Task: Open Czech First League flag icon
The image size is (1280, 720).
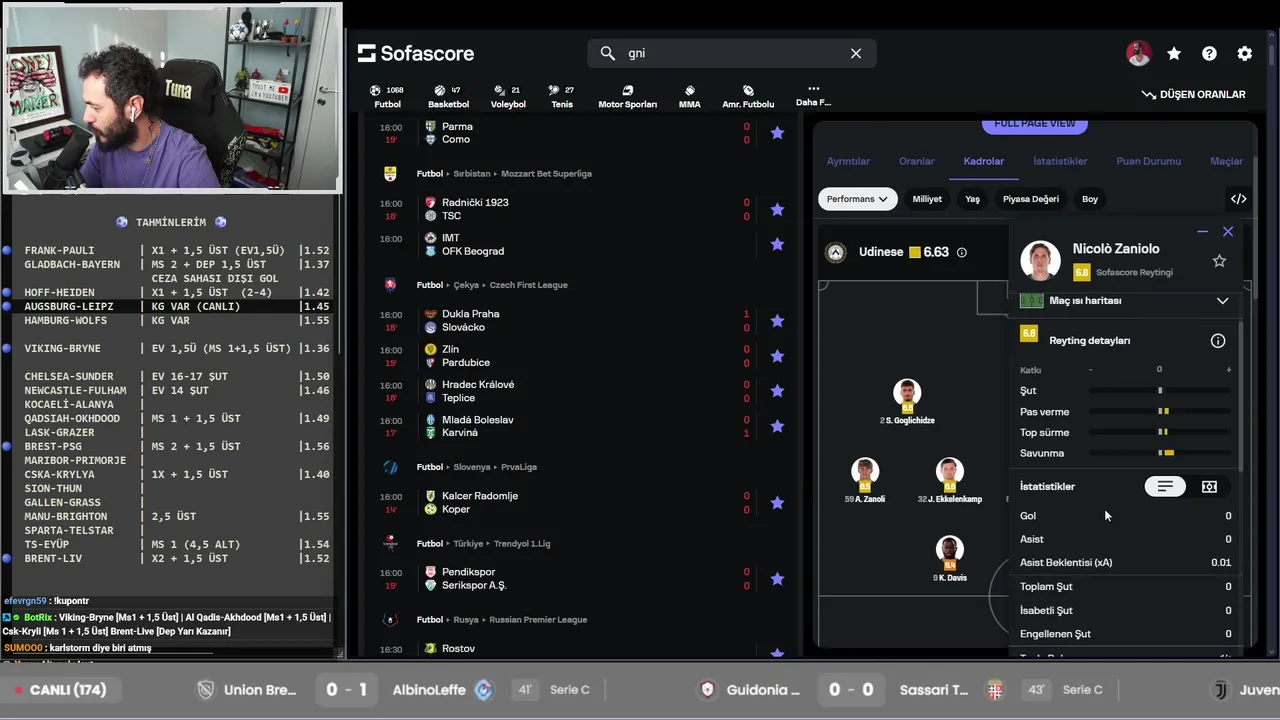Action: (x=390, y=285)
